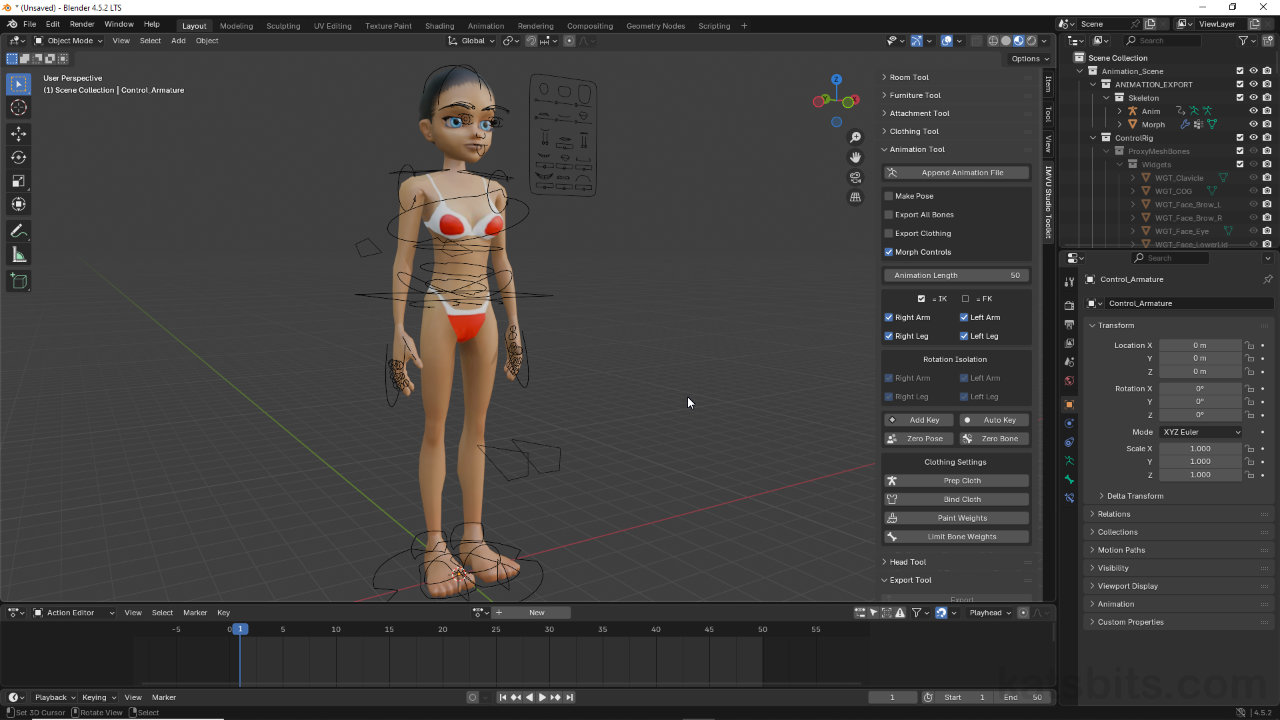
Task: Switch to rendered viewport shading
Action: tap(1031, 41)
